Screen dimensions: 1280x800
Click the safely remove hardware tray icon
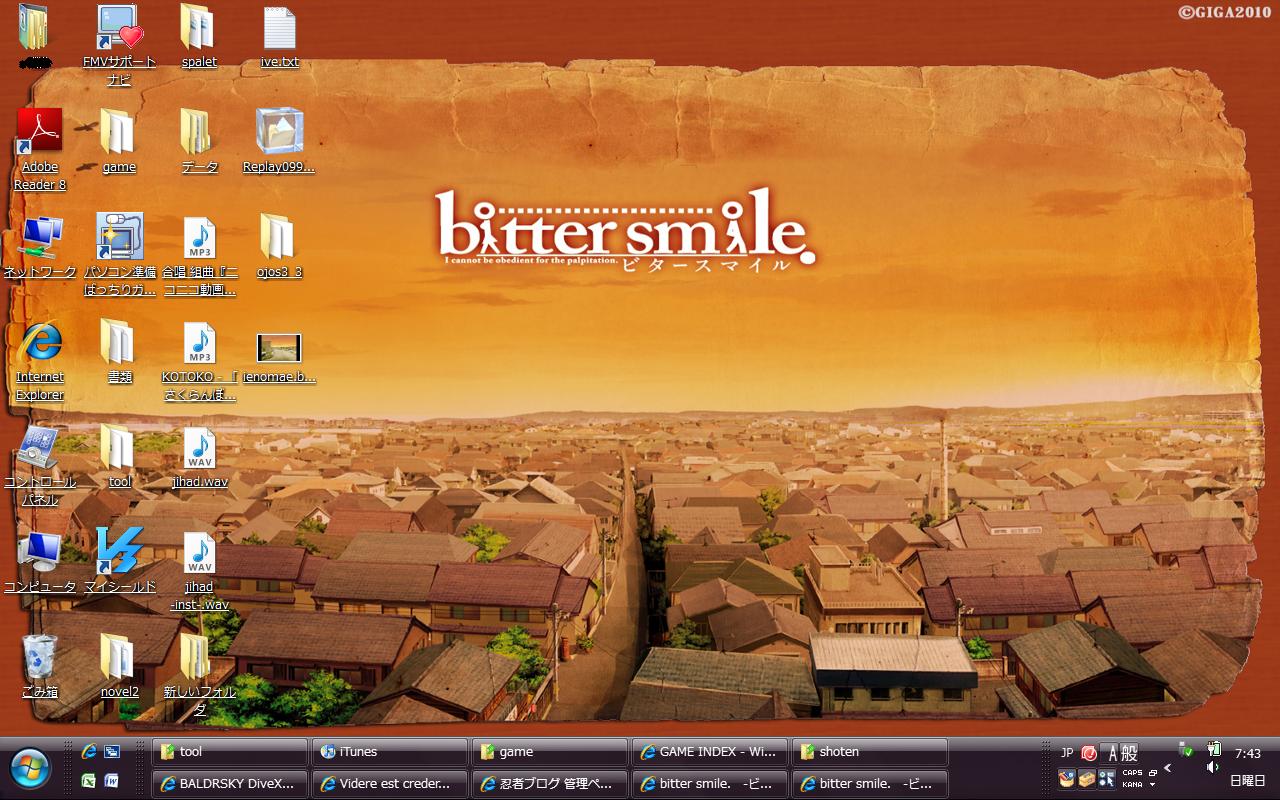point(1186,749)
